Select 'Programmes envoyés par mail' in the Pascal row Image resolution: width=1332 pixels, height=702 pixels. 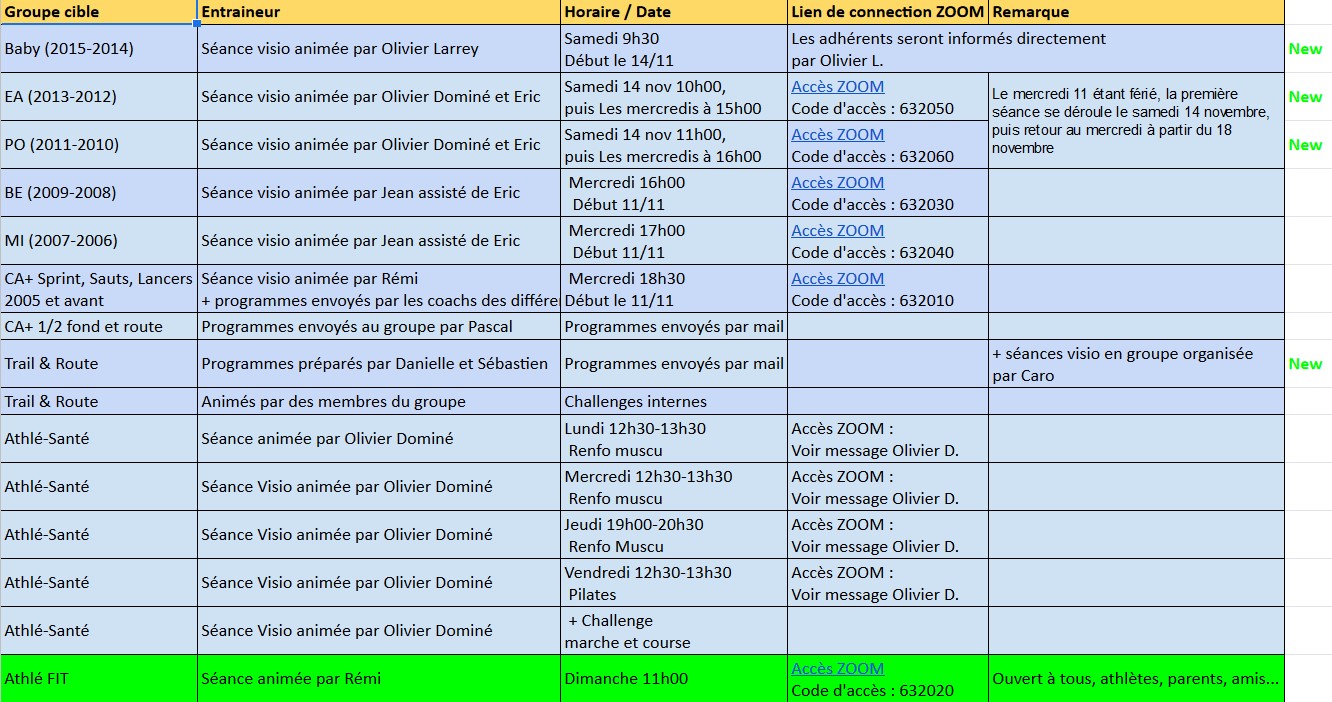tap(674, 326)
